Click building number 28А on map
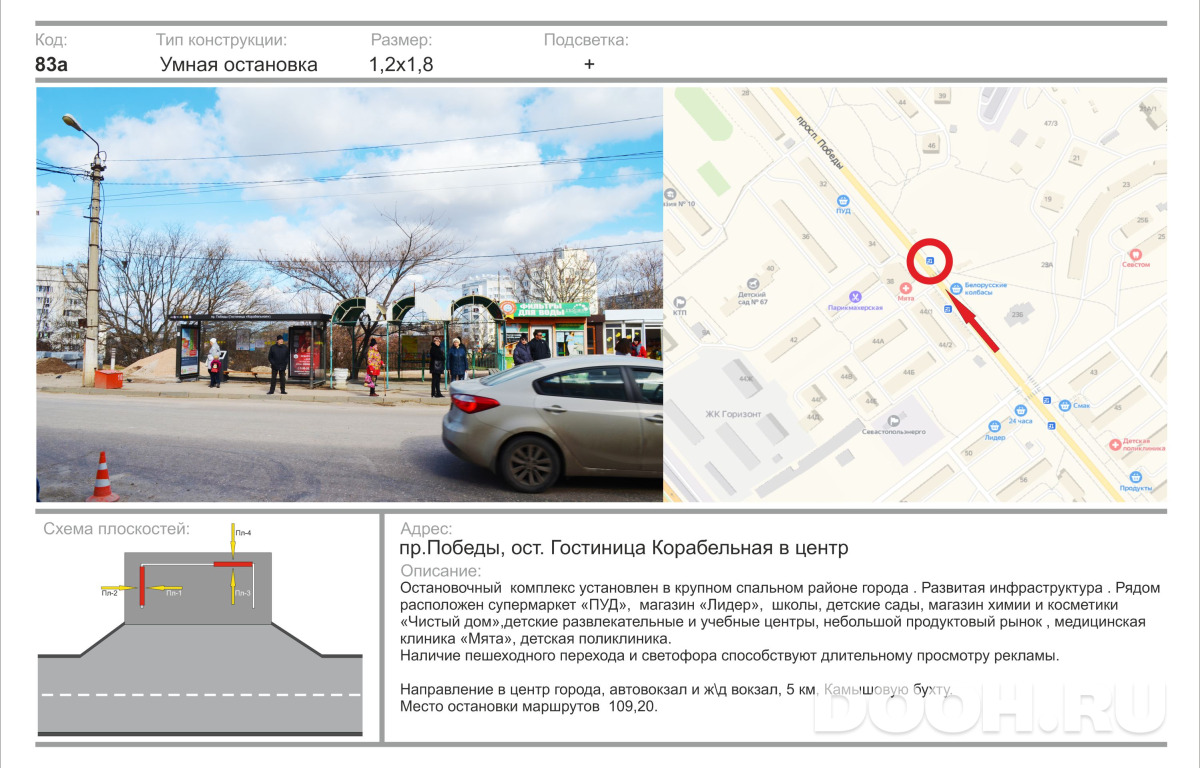 pyautogui.click(x=1047, y=265)
